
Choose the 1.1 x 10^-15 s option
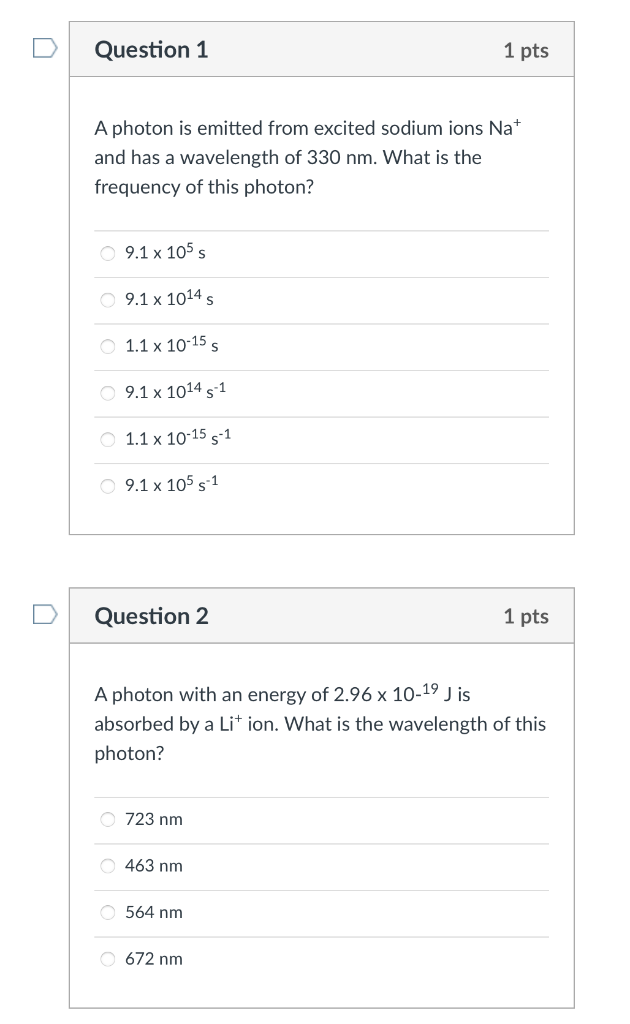point(108,346)
